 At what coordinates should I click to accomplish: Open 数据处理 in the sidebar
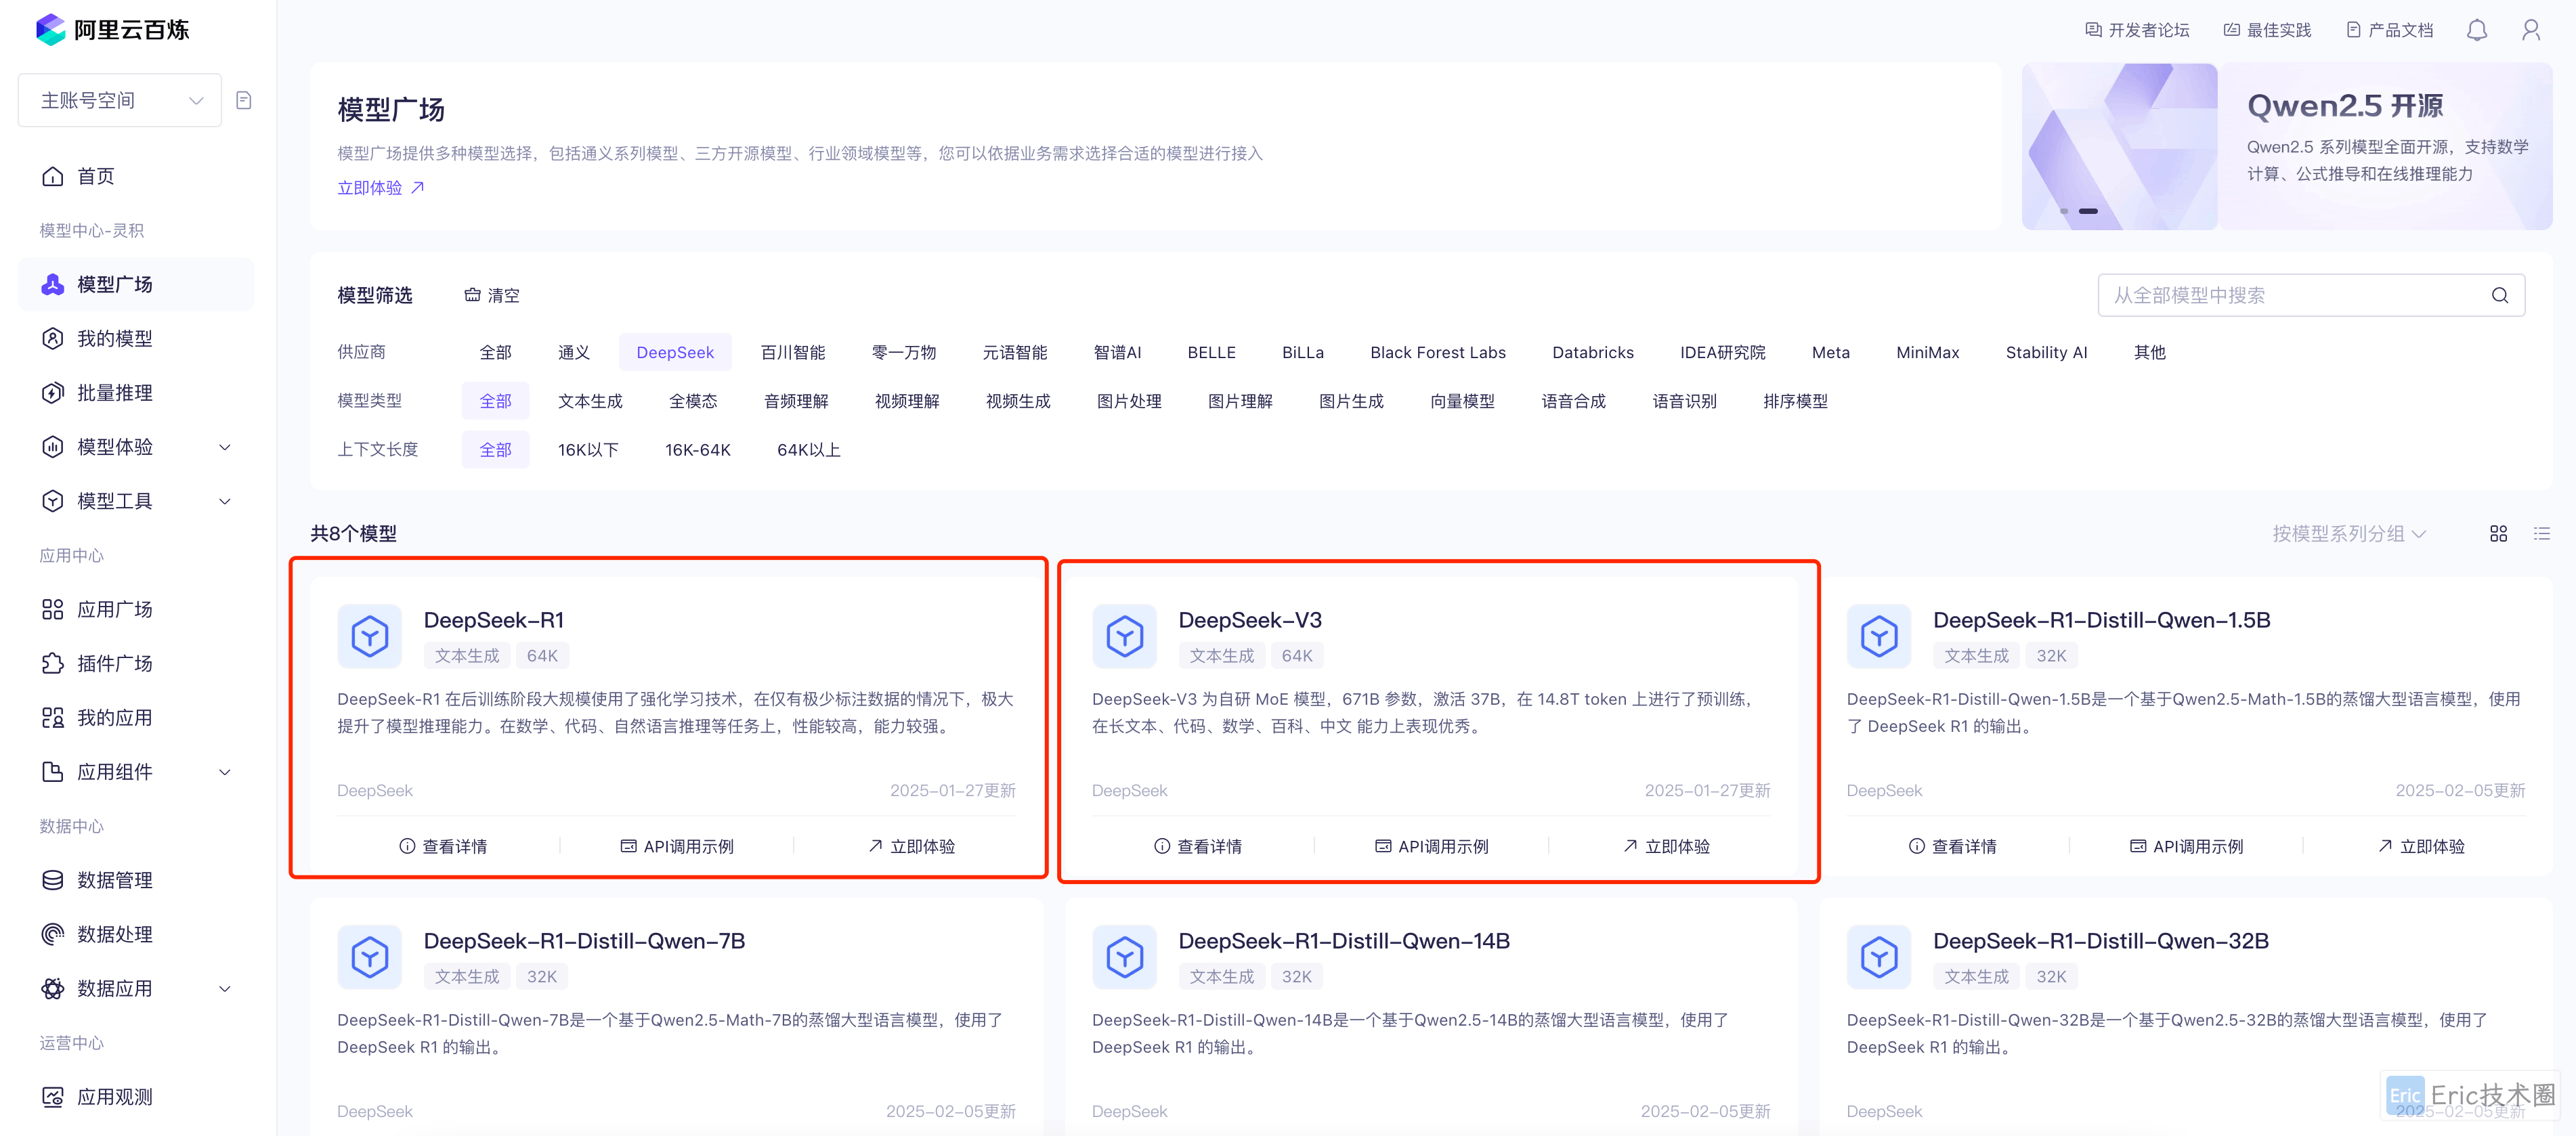click(x=136, y=934)
